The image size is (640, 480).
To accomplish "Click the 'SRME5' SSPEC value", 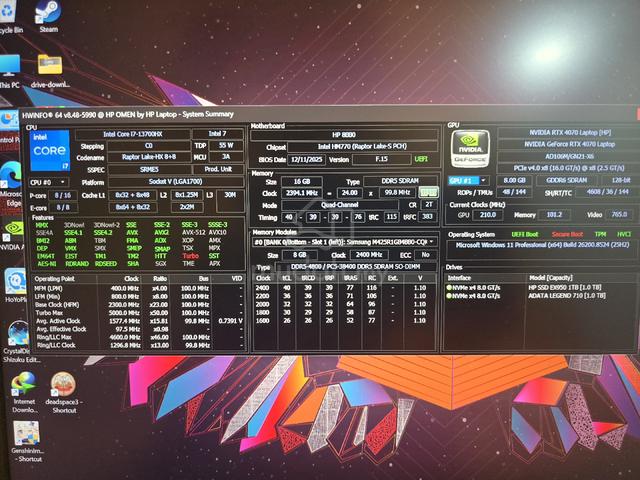I will pyautogui.click(x=149, y=169).
